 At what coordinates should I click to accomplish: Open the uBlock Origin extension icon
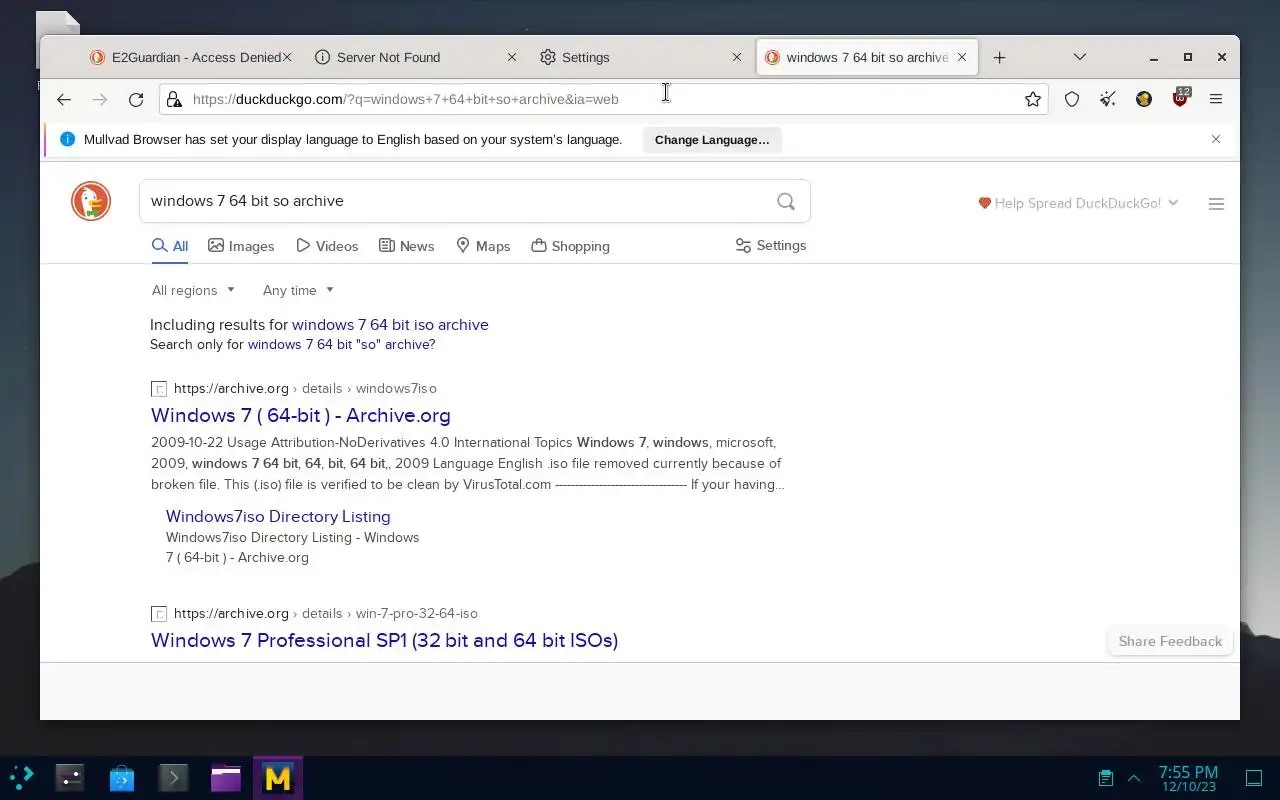point(1180,99)
